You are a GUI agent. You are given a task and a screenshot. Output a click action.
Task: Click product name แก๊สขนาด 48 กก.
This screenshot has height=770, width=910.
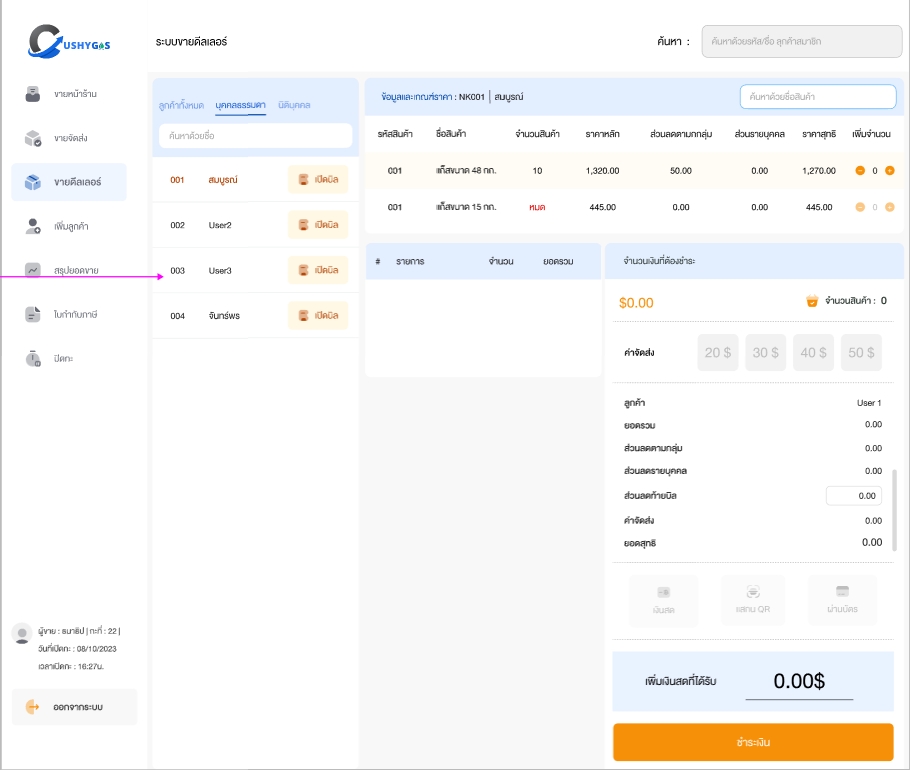point(466,171)
